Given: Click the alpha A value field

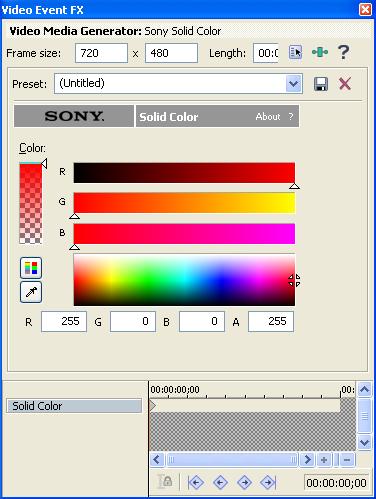Looking at the screenshot, I should [x=271, y=321].
